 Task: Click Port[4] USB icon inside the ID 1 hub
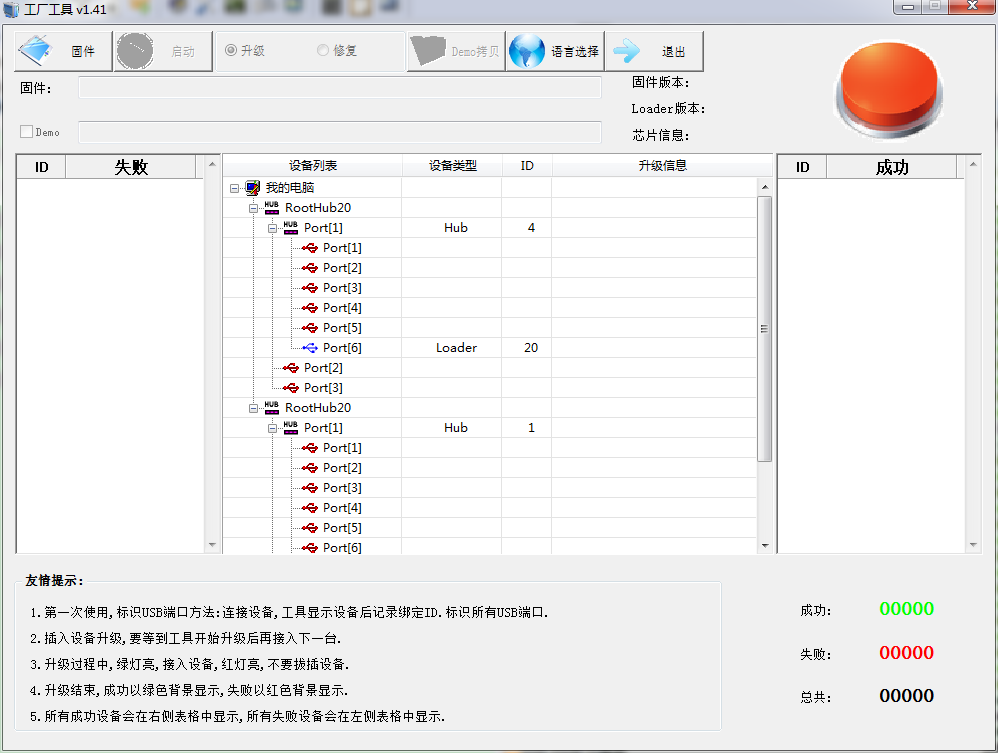pyautogui.click(x=310, y=508)
